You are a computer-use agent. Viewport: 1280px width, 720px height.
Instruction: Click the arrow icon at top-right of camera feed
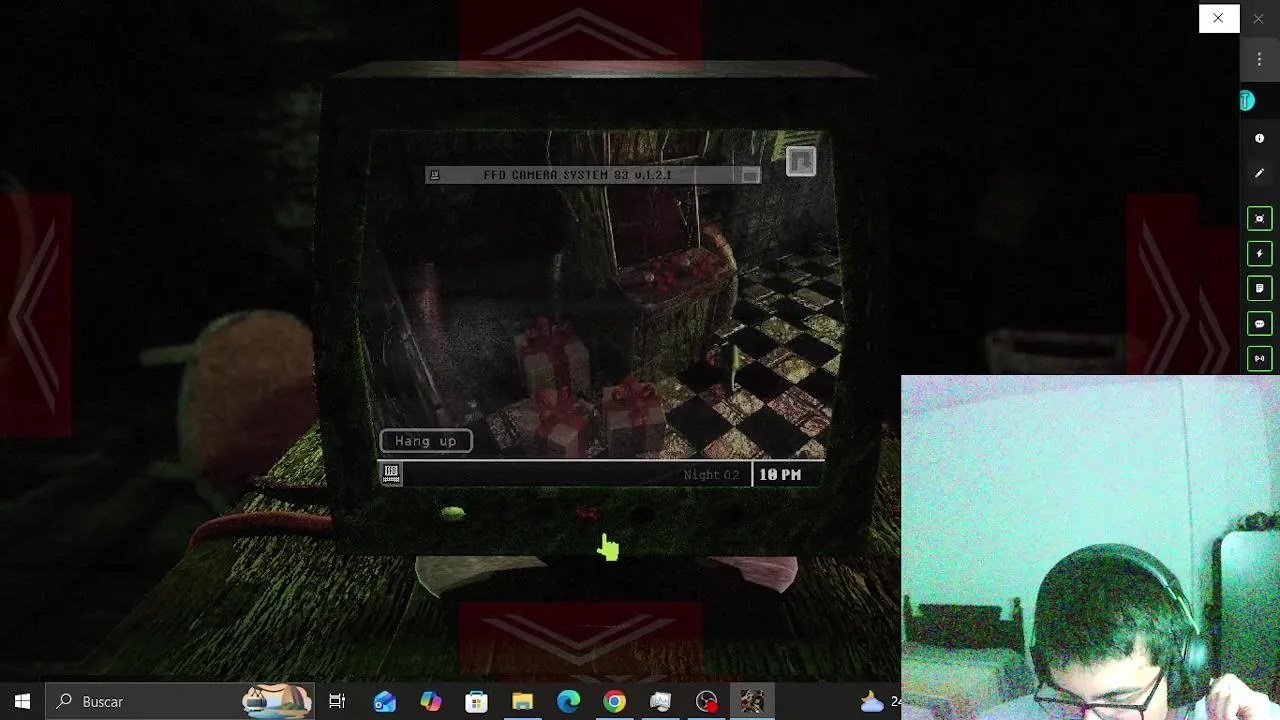[801, 161]
